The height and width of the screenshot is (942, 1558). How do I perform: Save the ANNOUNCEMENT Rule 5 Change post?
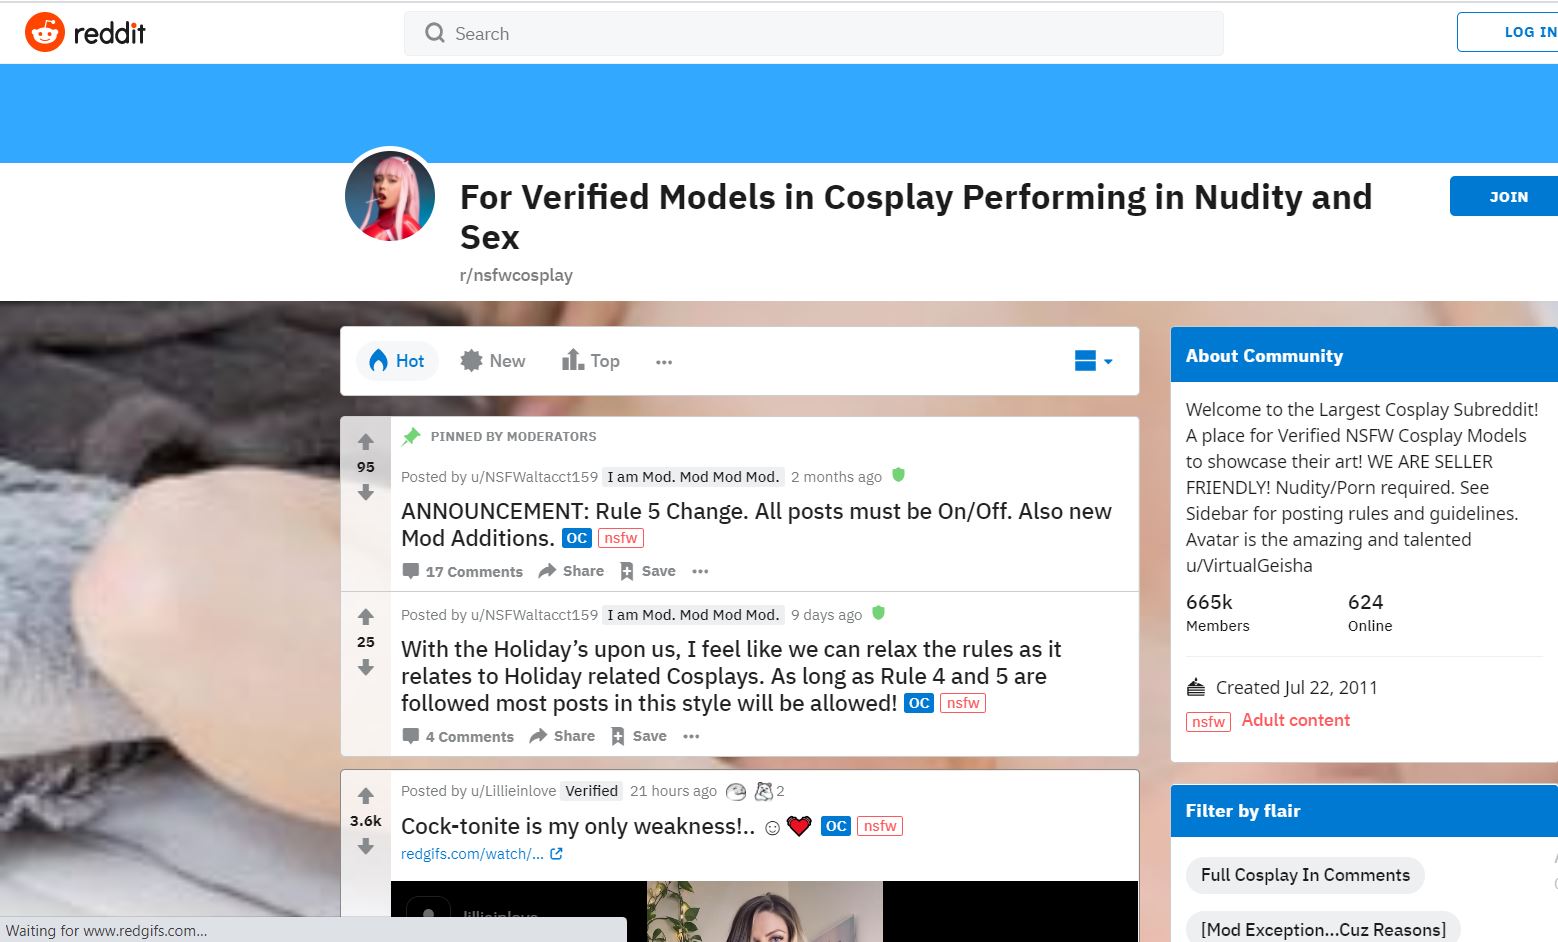click(x=647, y=571)
